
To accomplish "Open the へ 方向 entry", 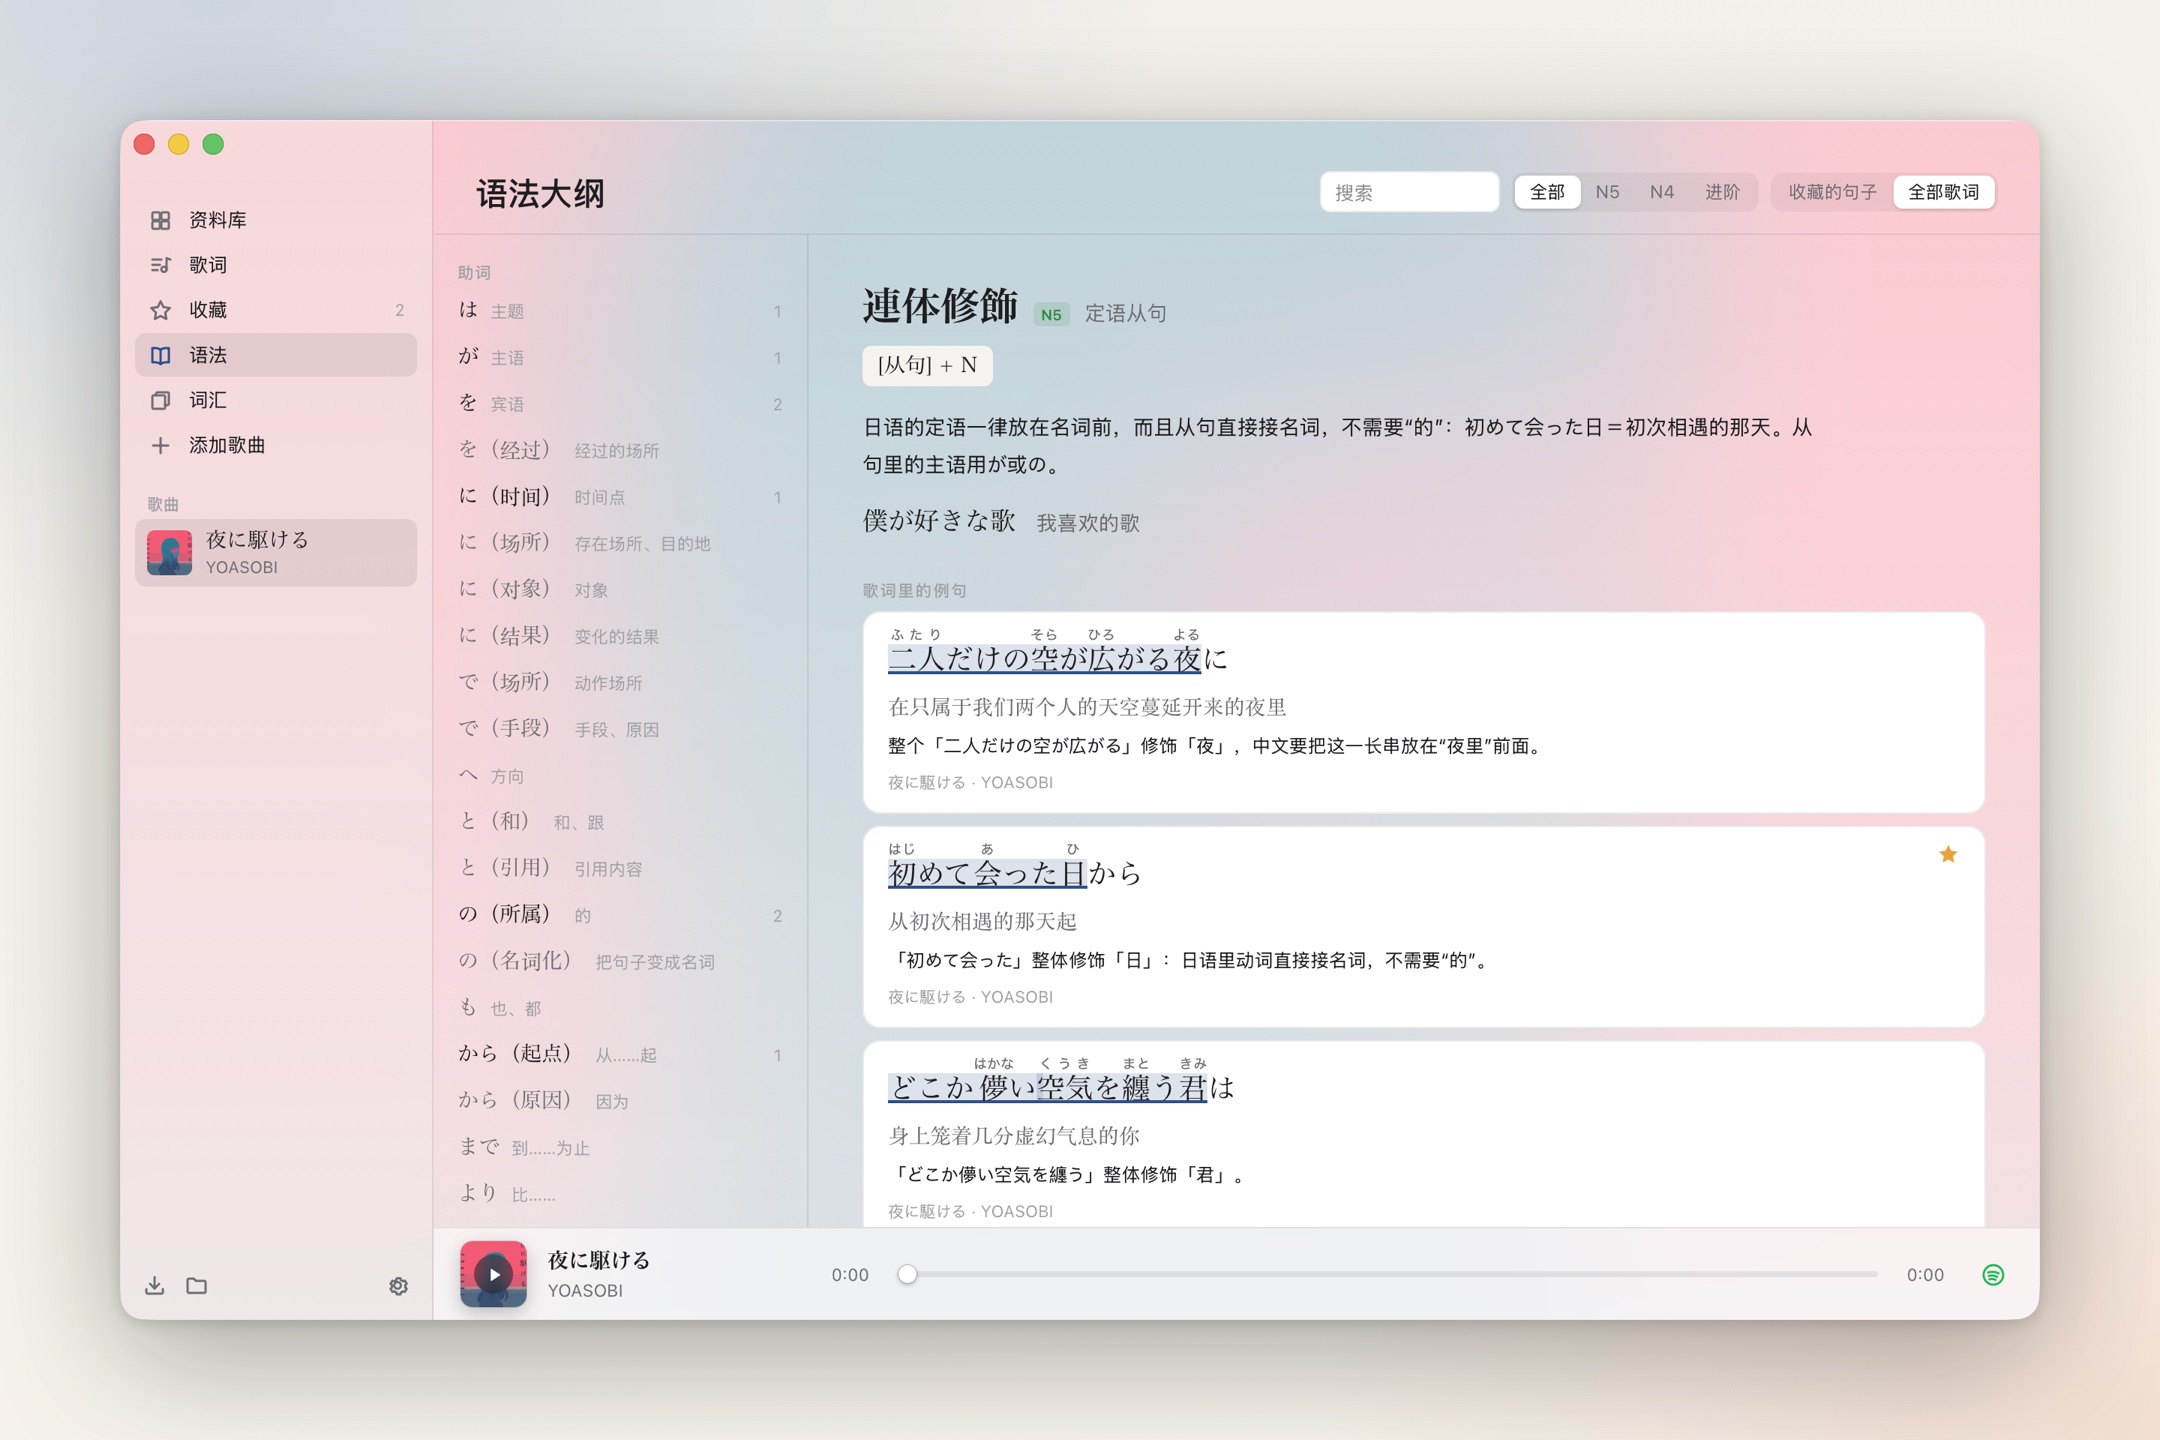I will pyautogui.click(x=620, y=775).
